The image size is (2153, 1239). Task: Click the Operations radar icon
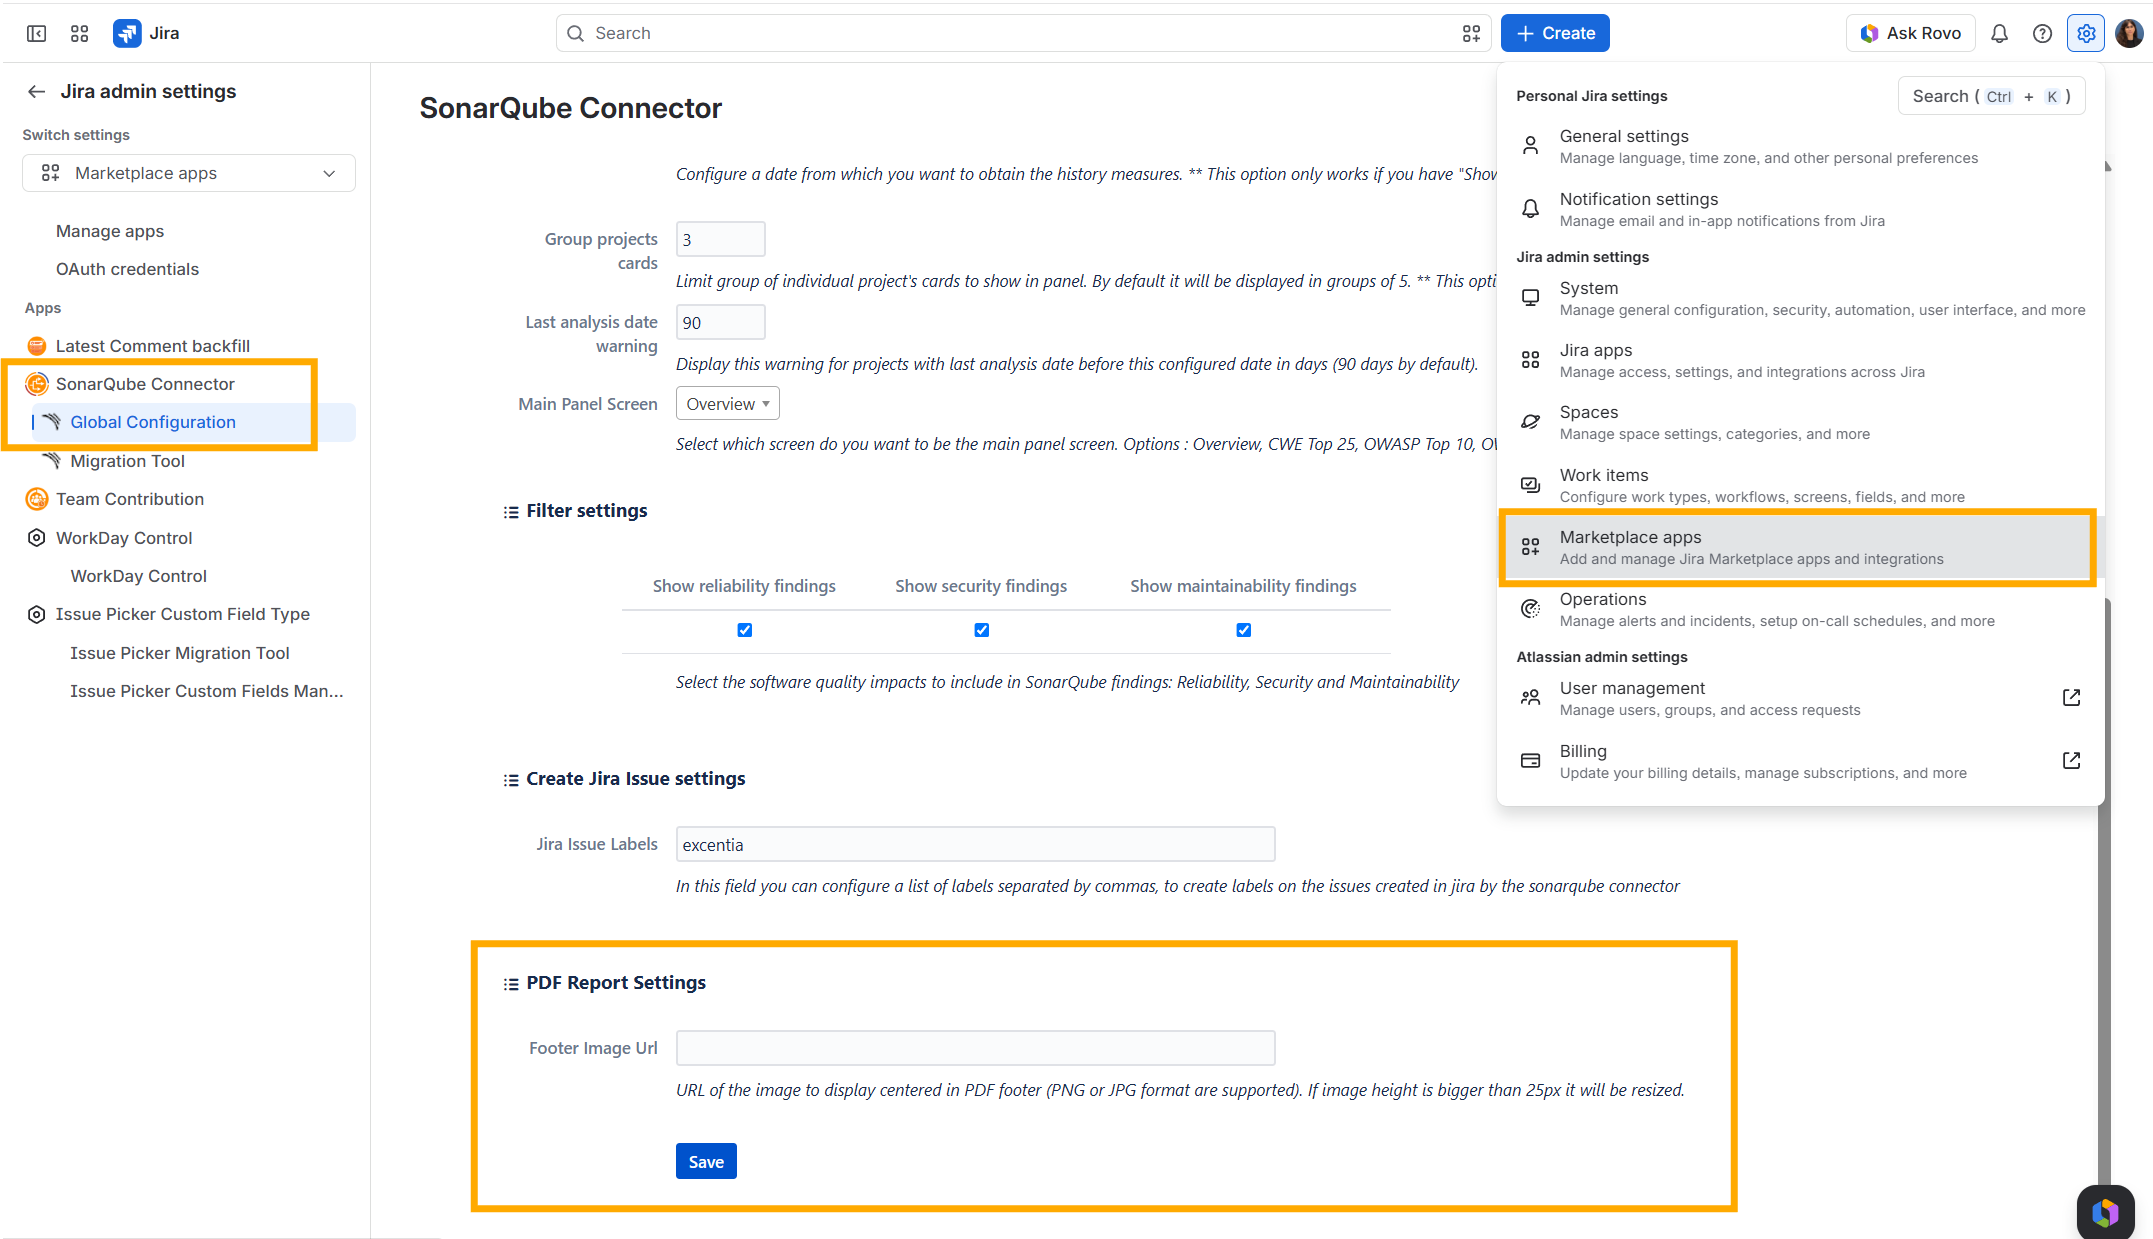click(1530, 609)
